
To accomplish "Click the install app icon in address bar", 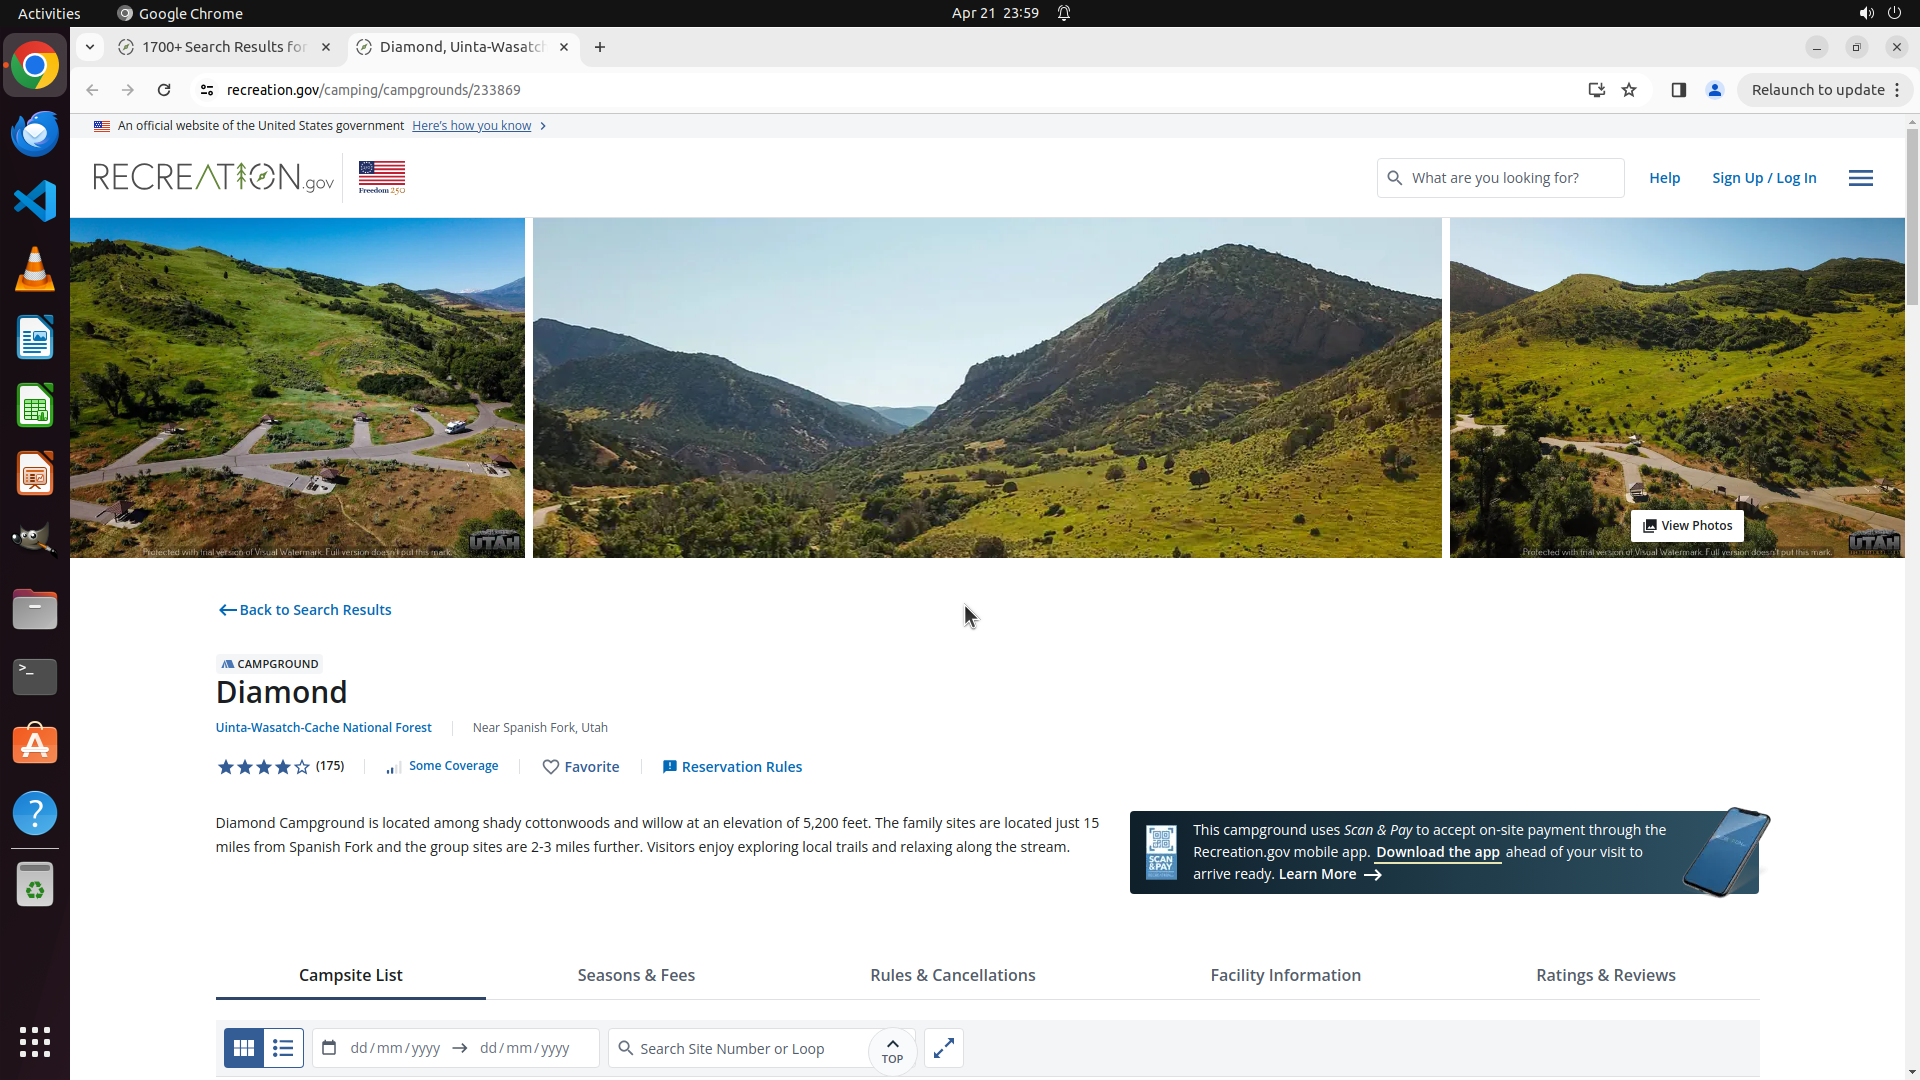I will pos(1596,90).
